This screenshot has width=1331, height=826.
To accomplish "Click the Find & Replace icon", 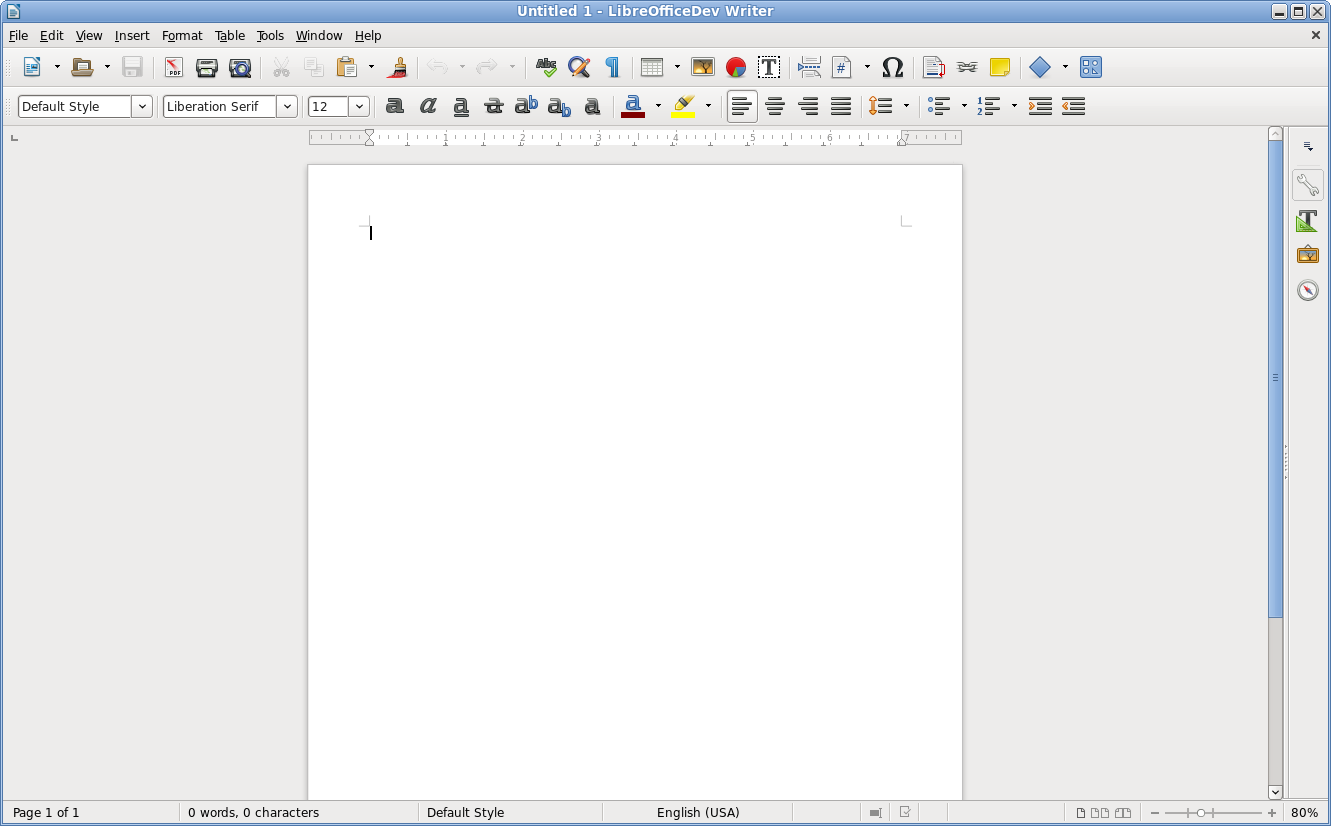I will click(x=579, y=68).
